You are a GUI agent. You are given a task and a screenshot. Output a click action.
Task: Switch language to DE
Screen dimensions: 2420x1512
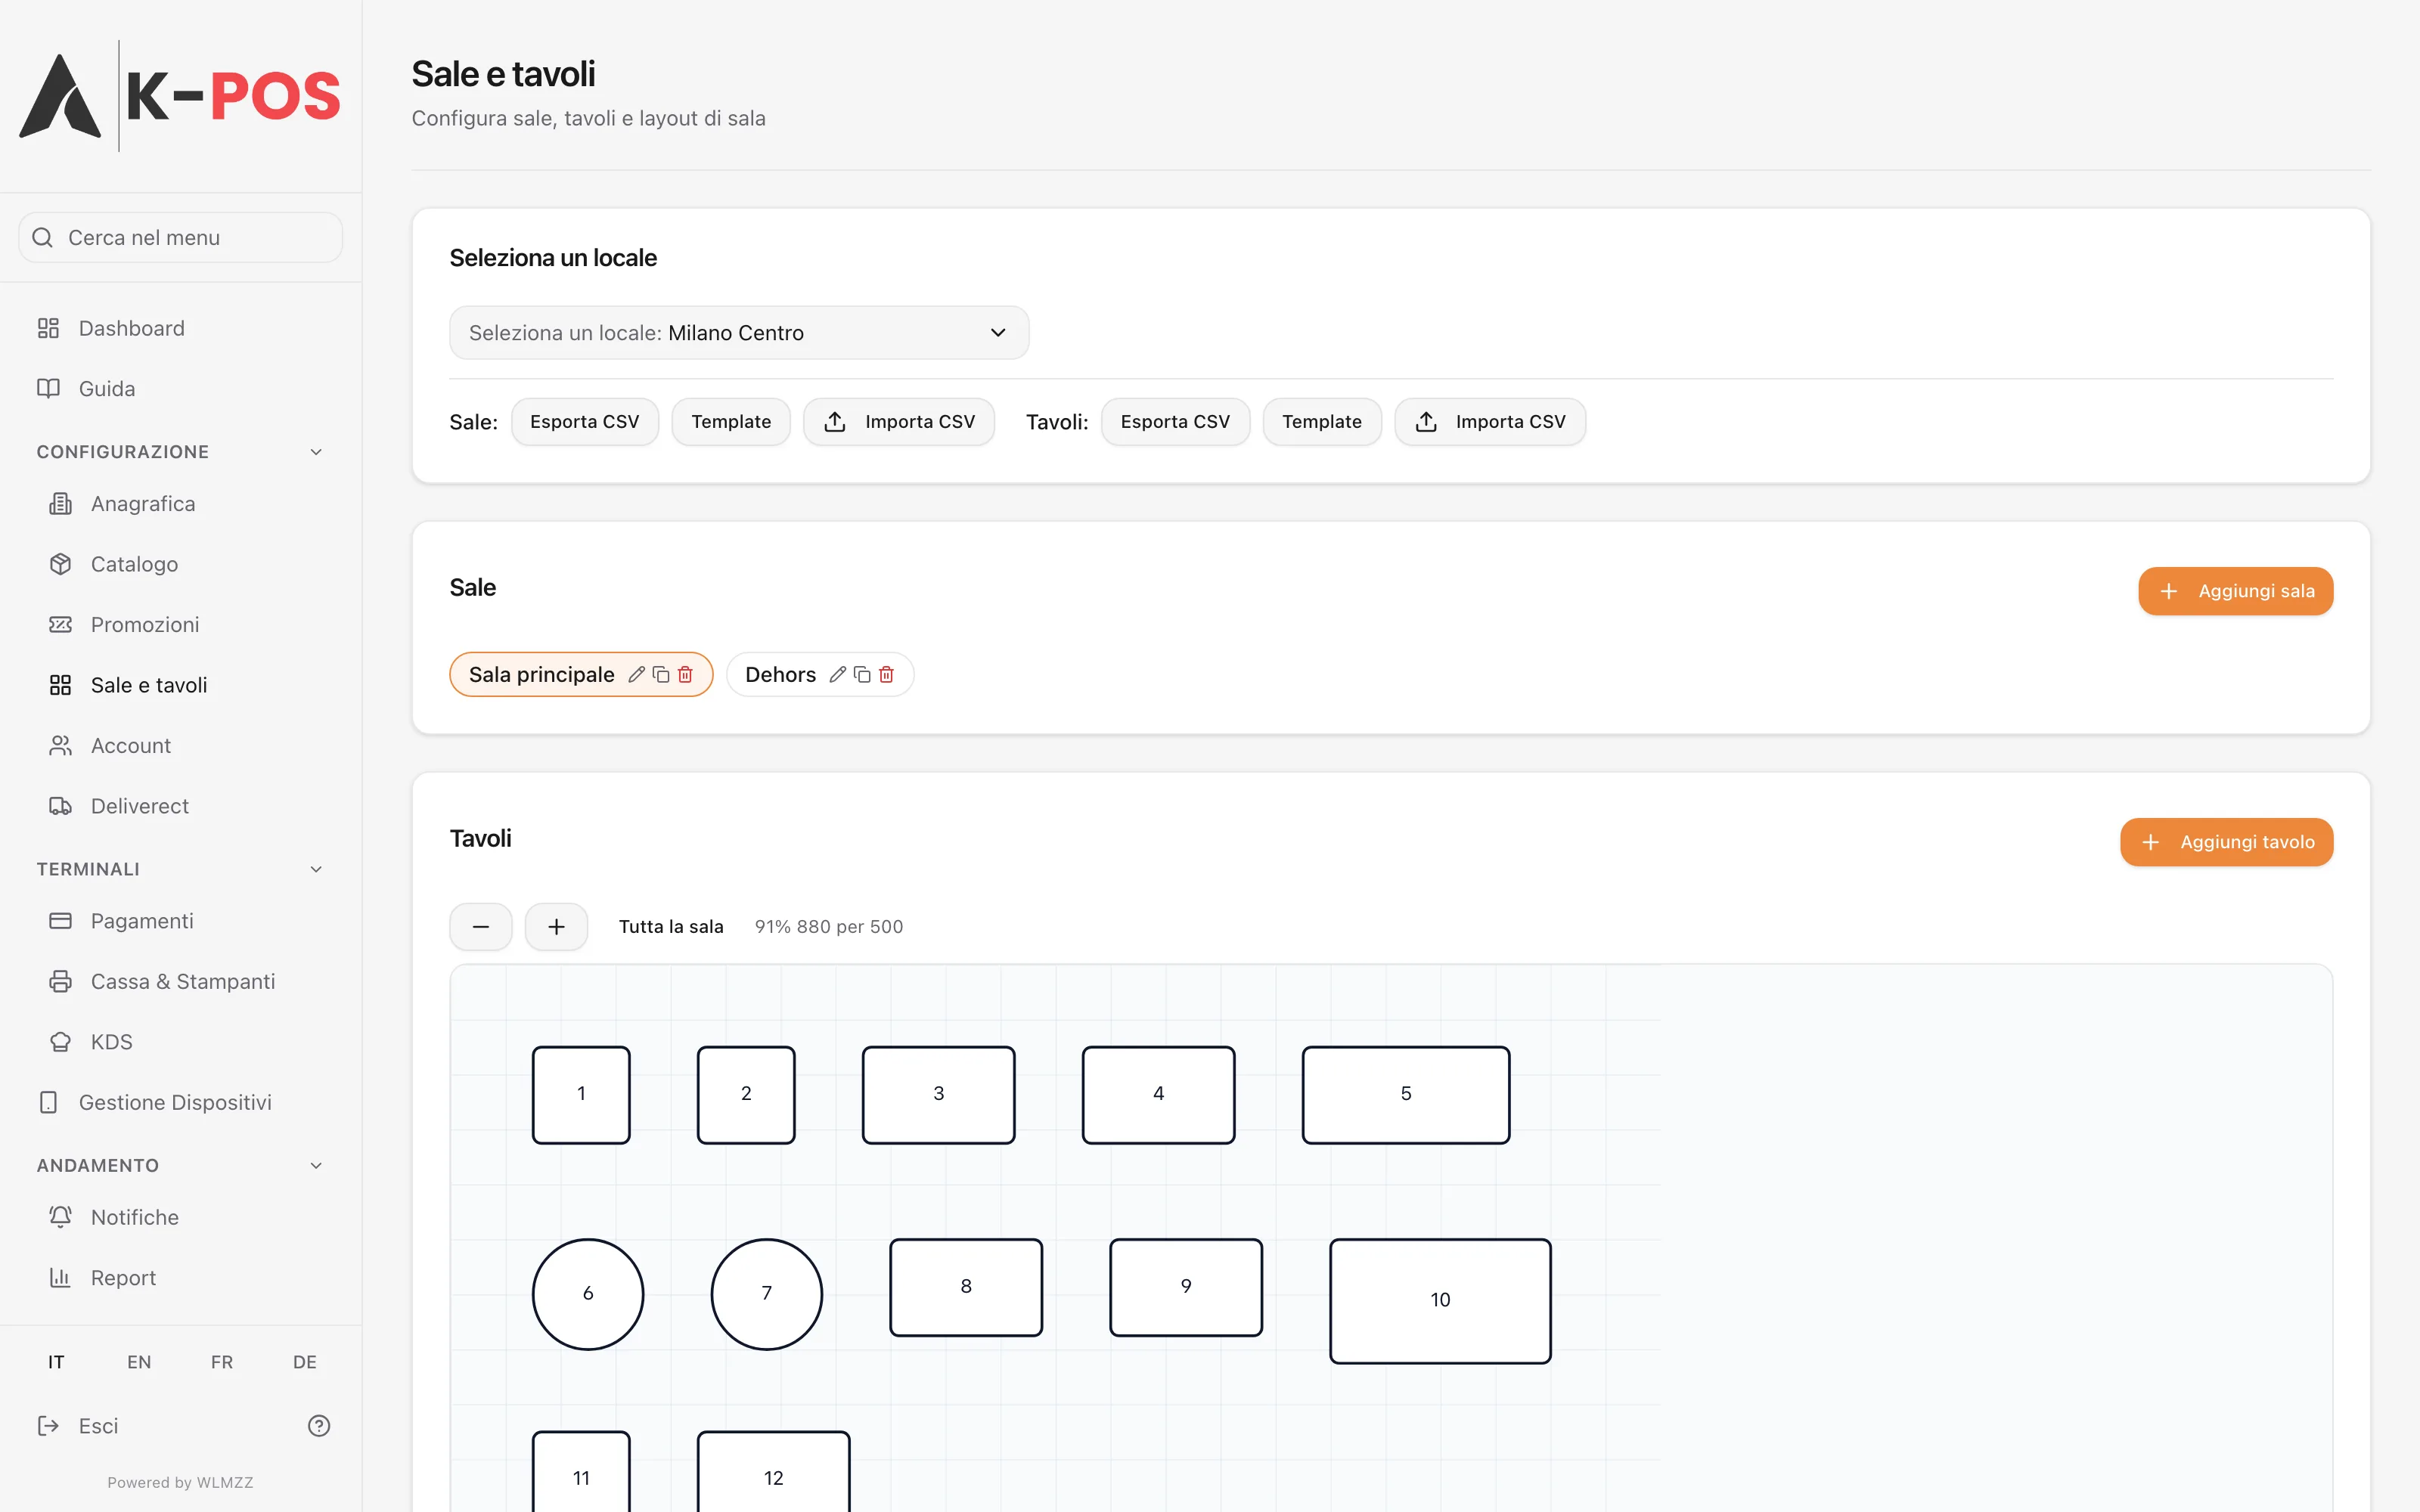[305, 1362]
